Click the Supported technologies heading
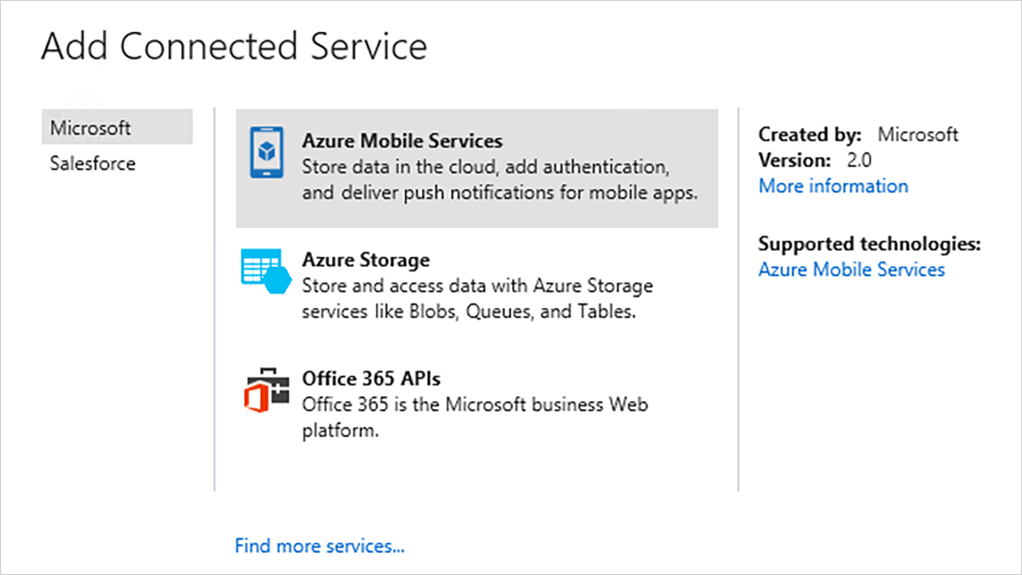The image size is (1022, 575). pyautogui.click(x=870, y=244)
